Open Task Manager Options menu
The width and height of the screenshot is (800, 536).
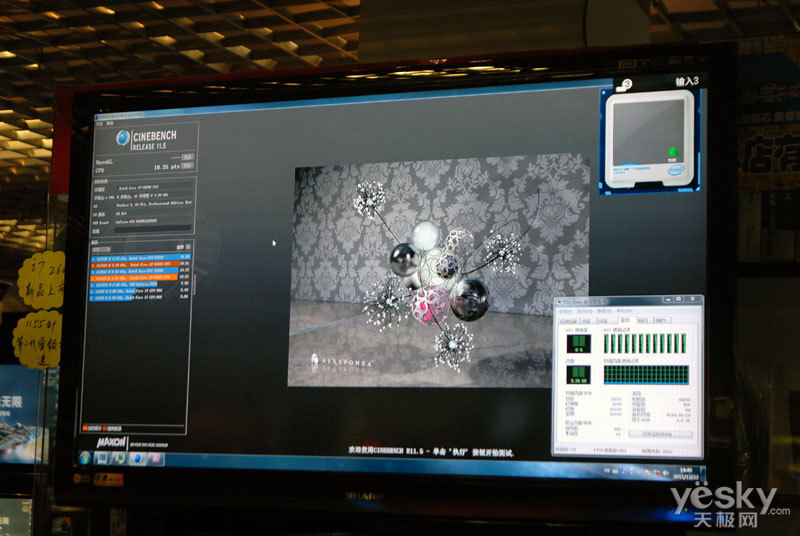point(585,311)
